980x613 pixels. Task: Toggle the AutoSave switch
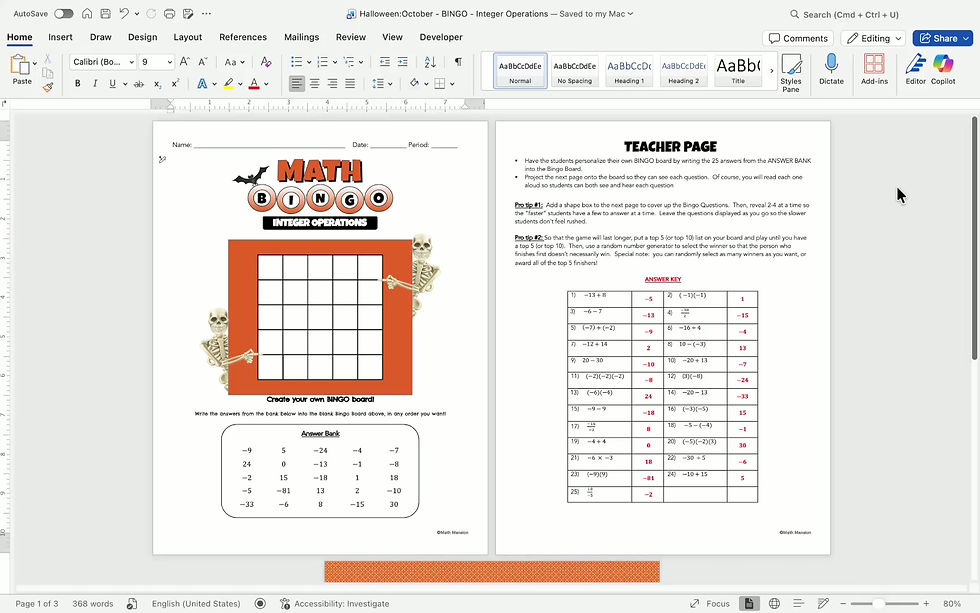[64, 13]
